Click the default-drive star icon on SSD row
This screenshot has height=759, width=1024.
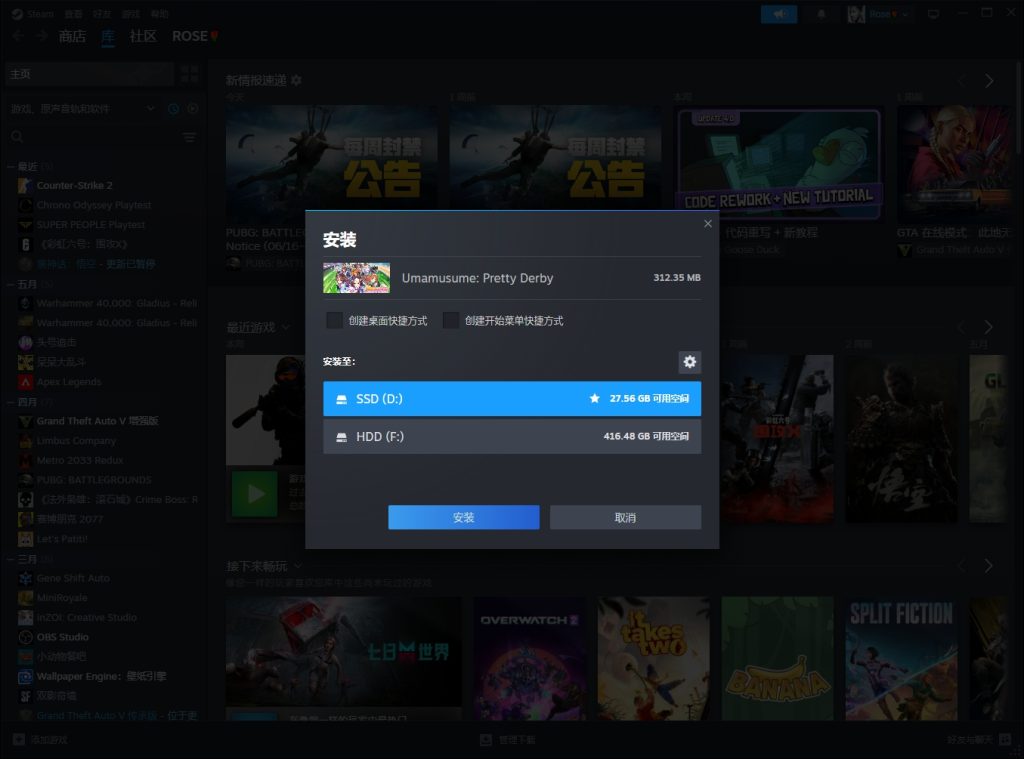tap(594, 398)
